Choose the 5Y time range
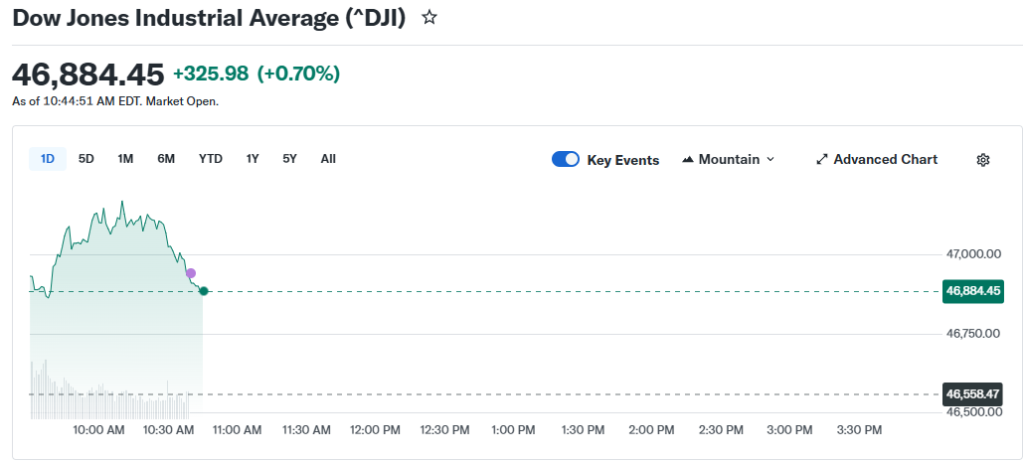 point(289,159)
